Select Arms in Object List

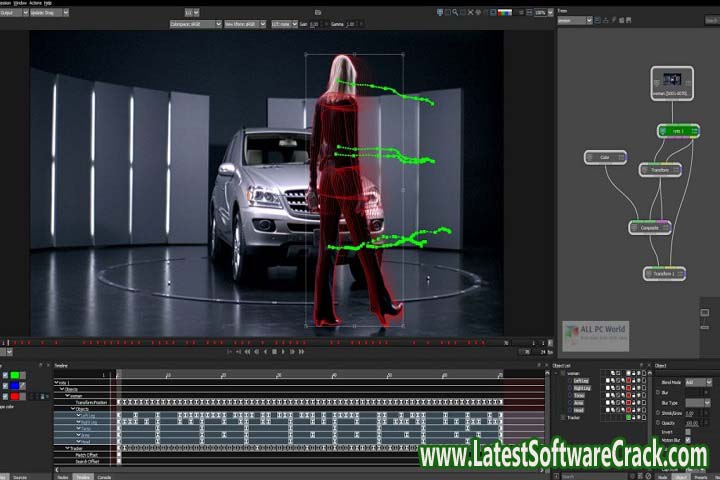[578, 403]
